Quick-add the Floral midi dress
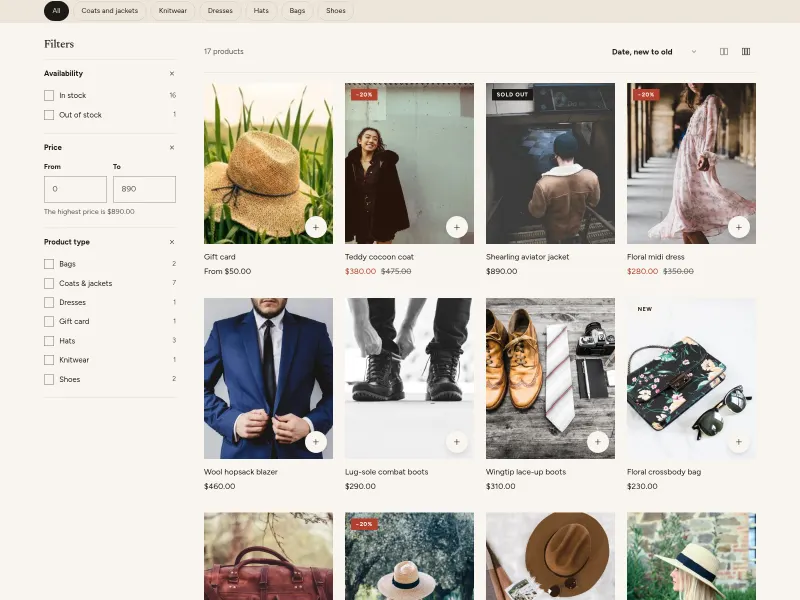 click(x=738, y=227)
